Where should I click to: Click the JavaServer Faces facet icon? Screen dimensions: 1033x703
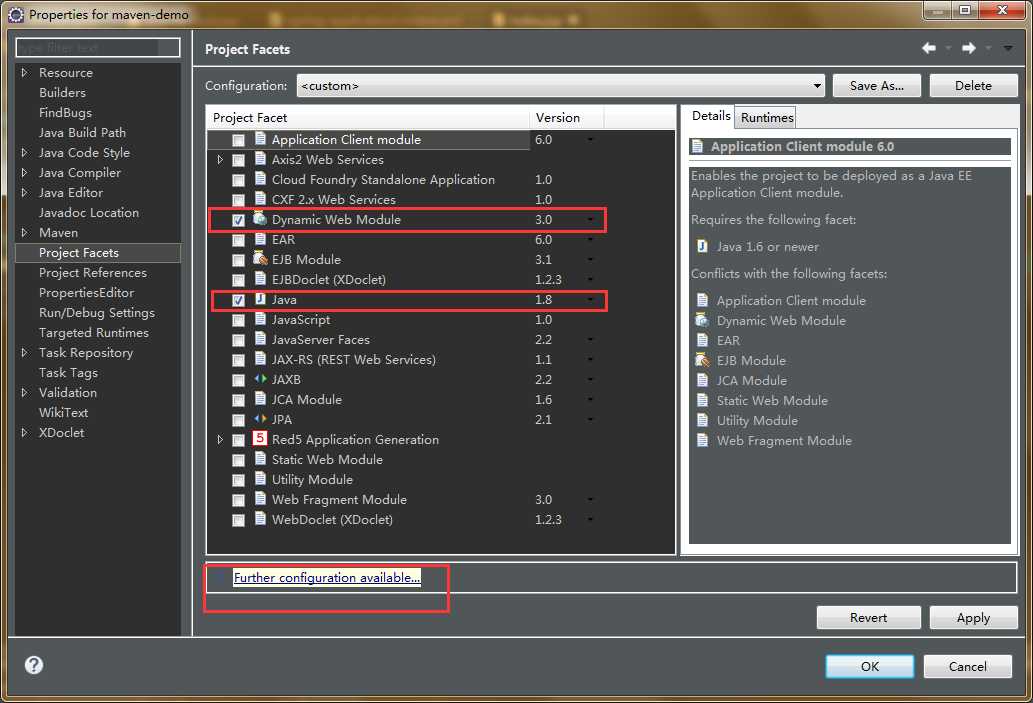tap(260, 339)
